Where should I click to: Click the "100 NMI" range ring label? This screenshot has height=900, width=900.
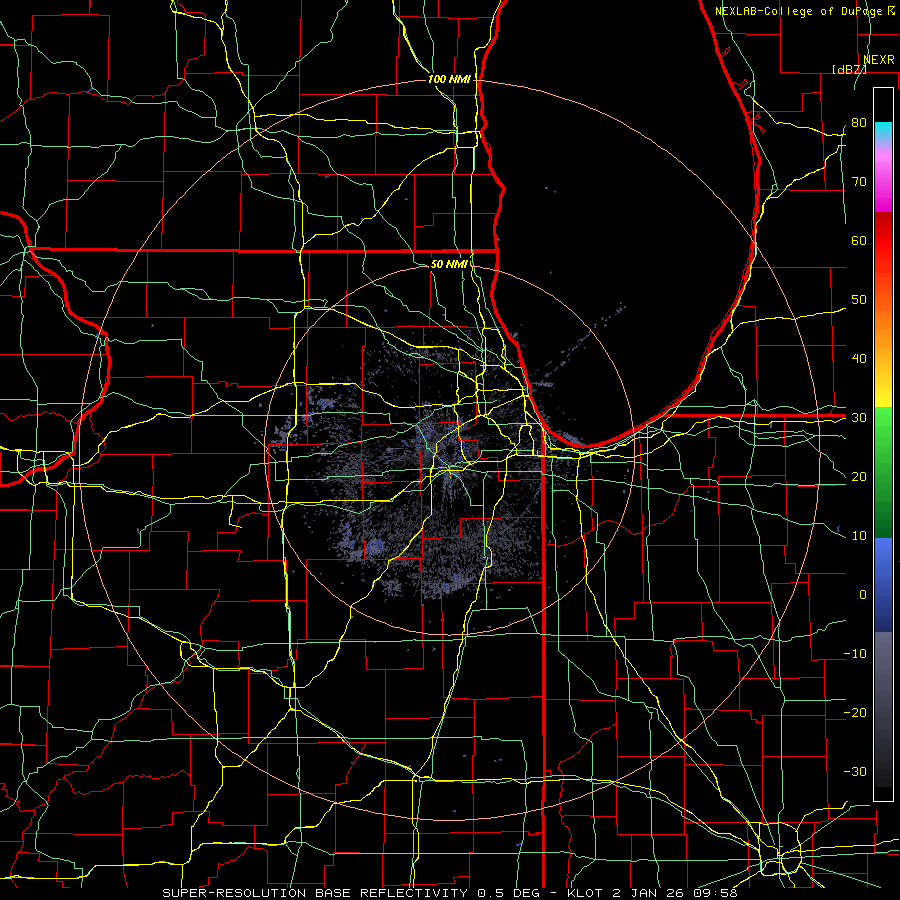pos(449,79)
